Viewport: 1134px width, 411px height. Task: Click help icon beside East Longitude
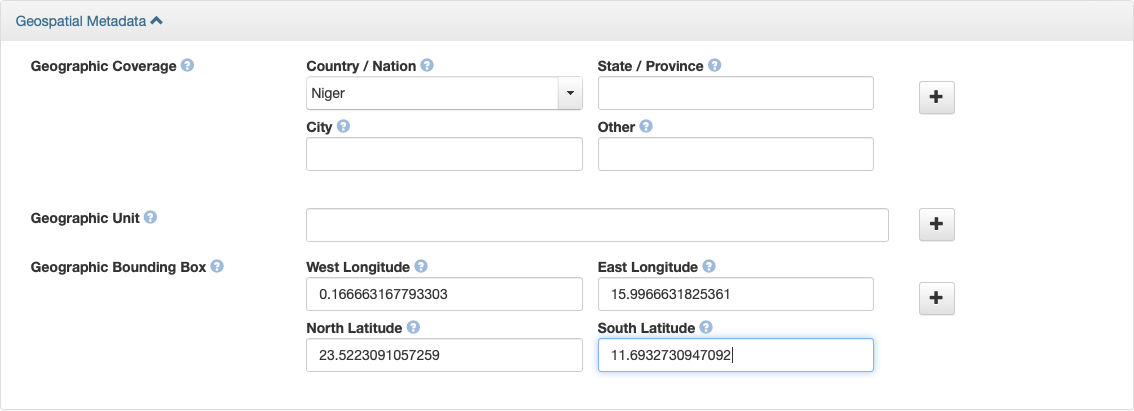pyautogui.click(x=709, y=266)
